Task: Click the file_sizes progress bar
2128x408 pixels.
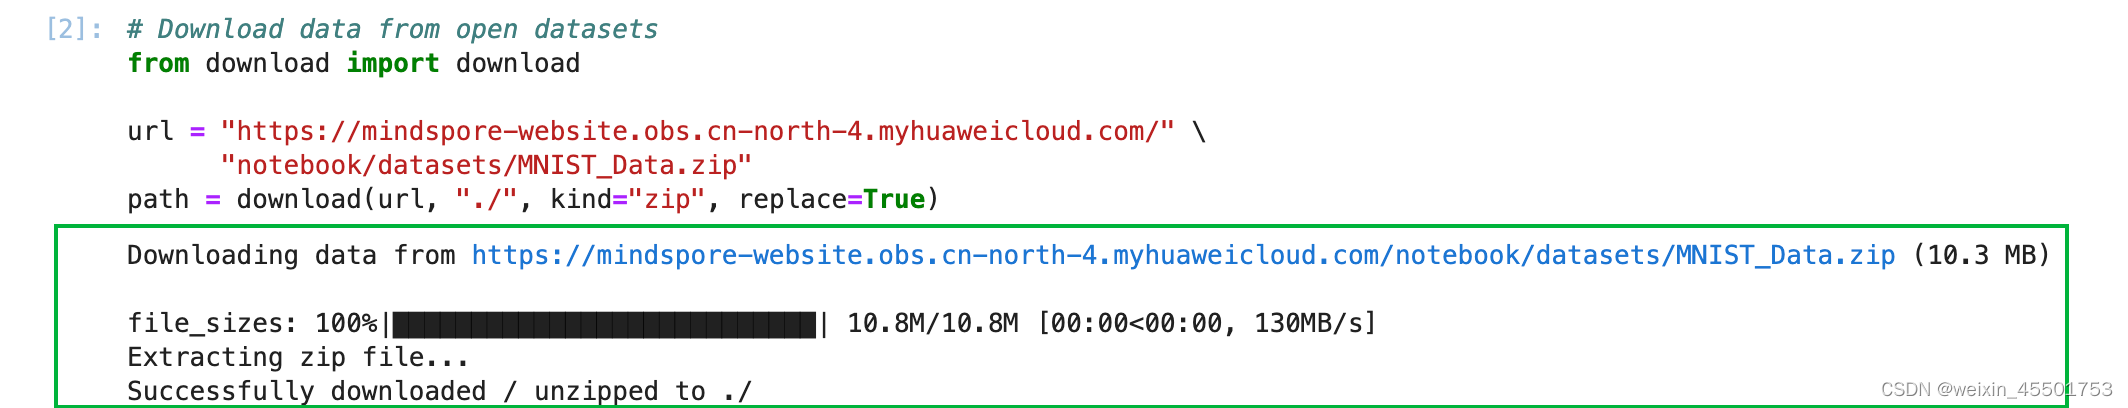Action: coord(605,324)
